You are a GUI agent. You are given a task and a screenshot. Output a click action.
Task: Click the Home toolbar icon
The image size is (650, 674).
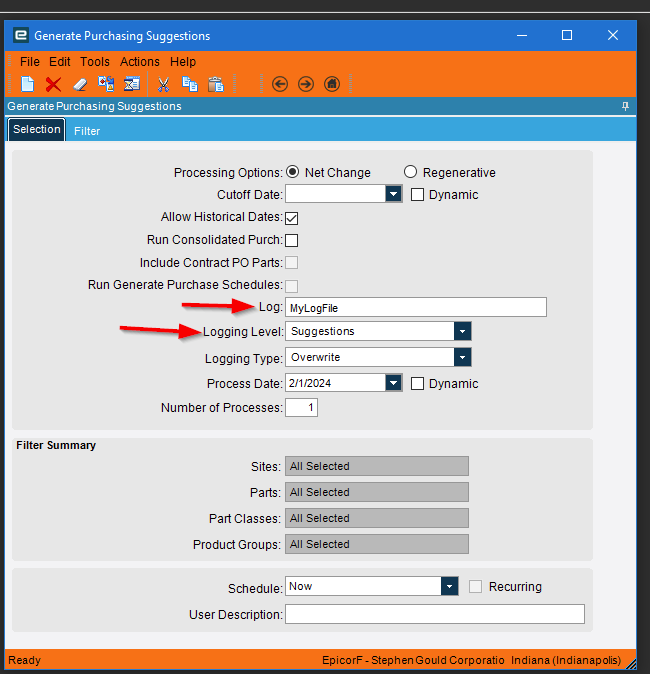(x=332, y=84)
